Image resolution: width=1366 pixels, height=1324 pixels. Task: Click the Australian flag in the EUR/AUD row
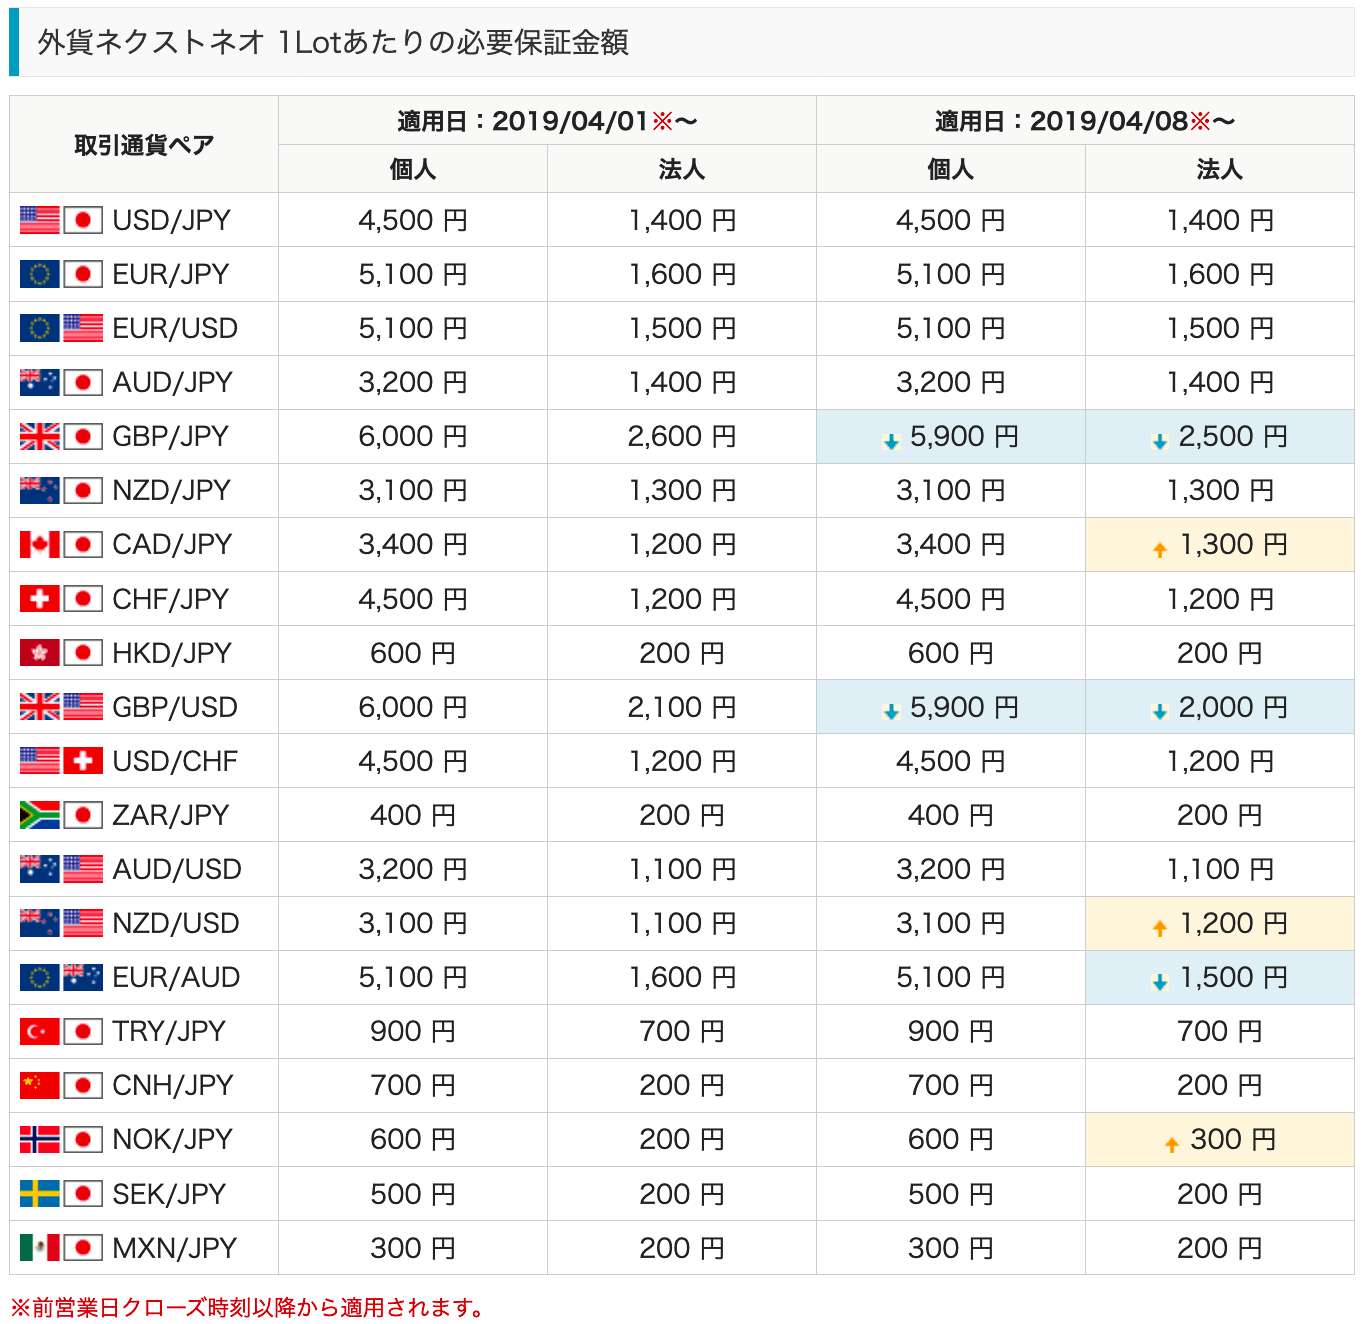pyautogui.click(x=83, y=977)
